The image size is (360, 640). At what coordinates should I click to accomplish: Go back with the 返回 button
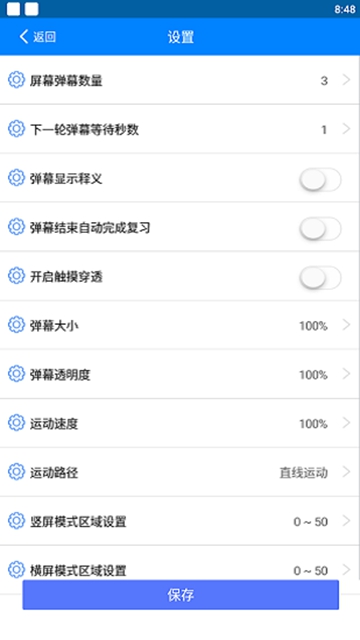point(38,37)
